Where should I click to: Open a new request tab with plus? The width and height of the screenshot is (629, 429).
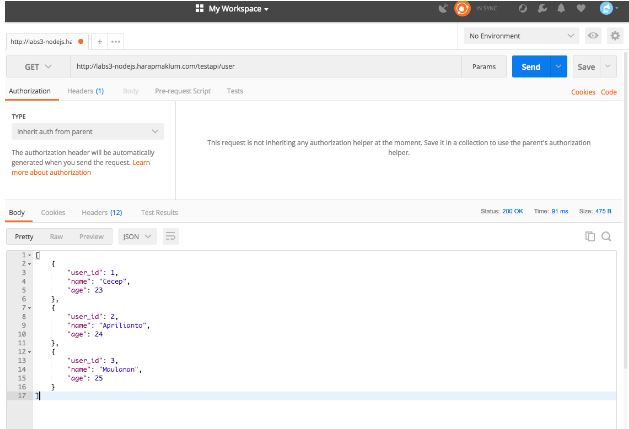click(x=100, y=41)
